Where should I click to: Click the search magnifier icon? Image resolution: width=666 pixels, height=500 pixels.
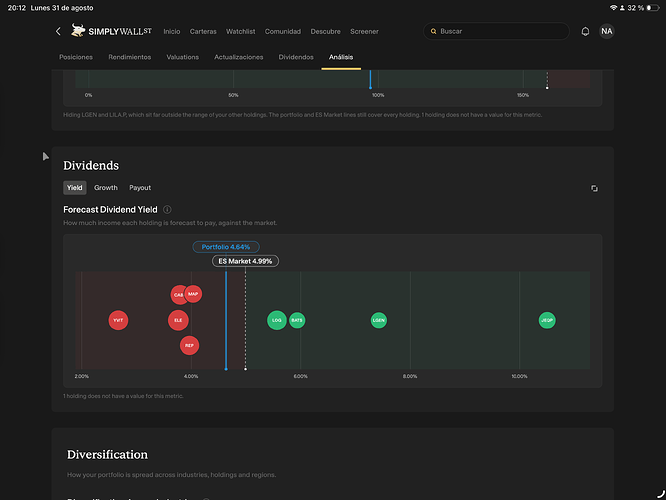pyautogui.click(x=433, y=31)
